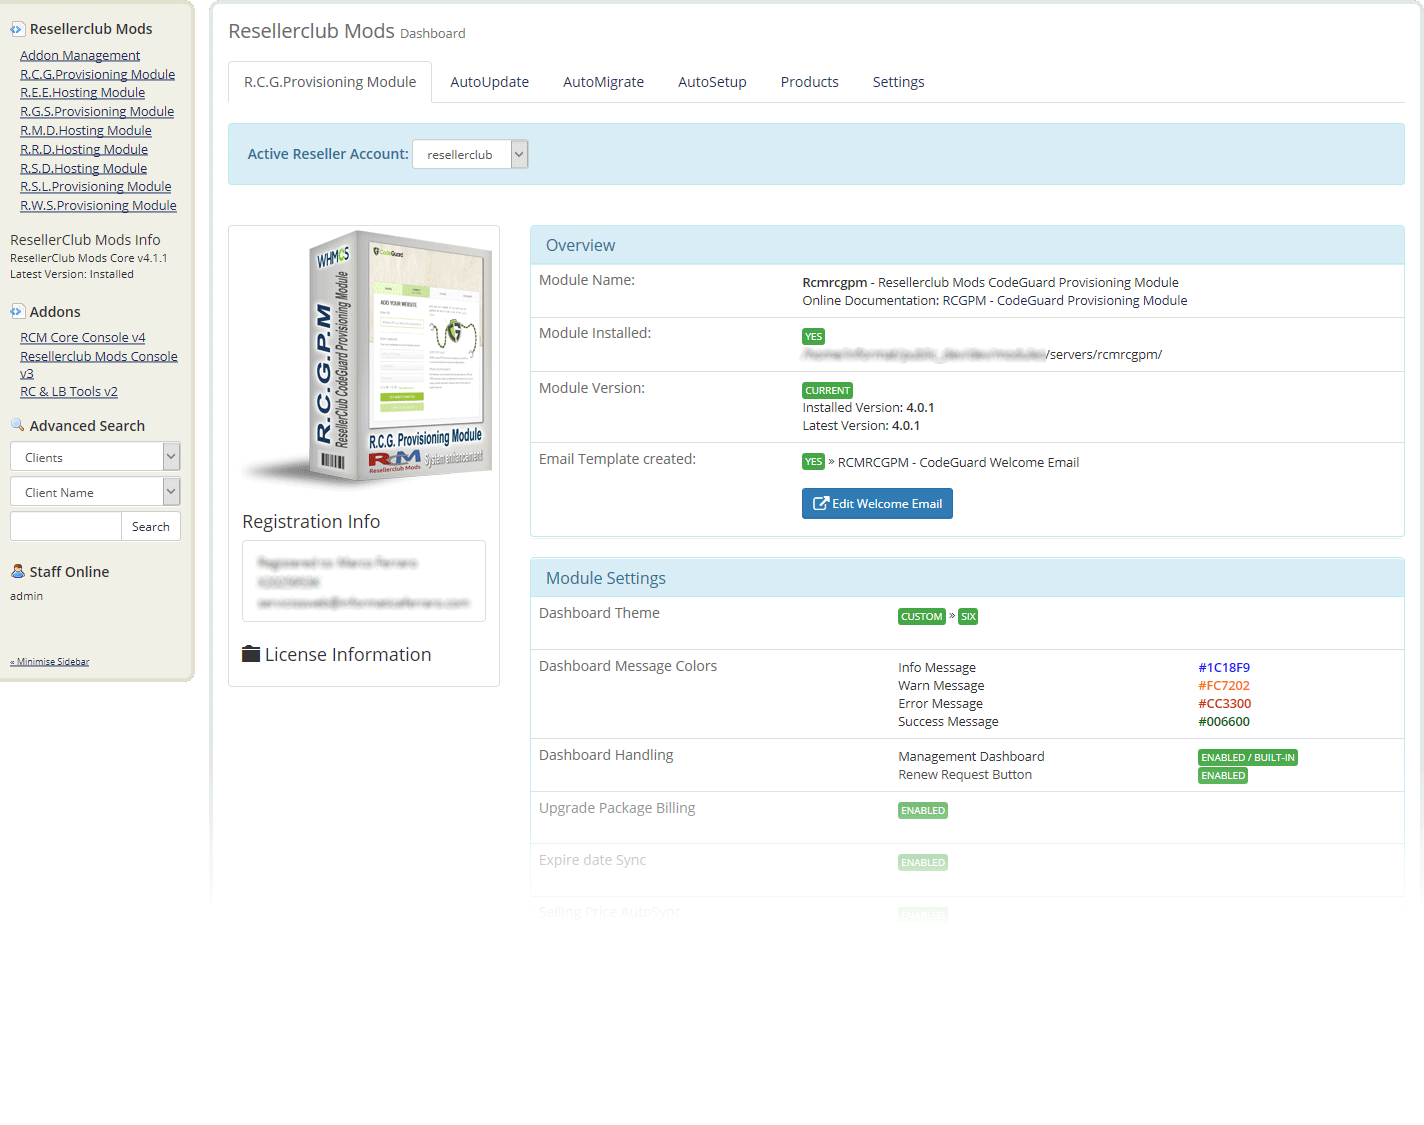Click the License Information heading
Screen dimensions: 1424x1125
348,654
